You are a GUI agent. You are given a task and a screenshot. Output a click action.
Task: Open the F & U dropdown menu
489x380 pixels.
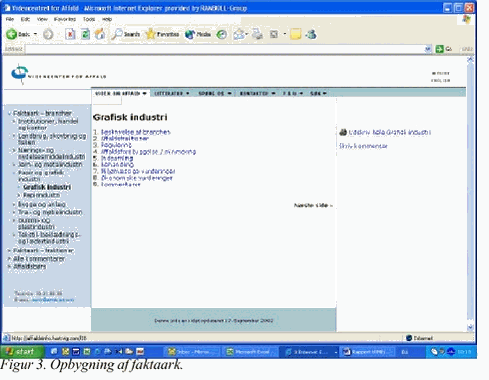[293, 93]
